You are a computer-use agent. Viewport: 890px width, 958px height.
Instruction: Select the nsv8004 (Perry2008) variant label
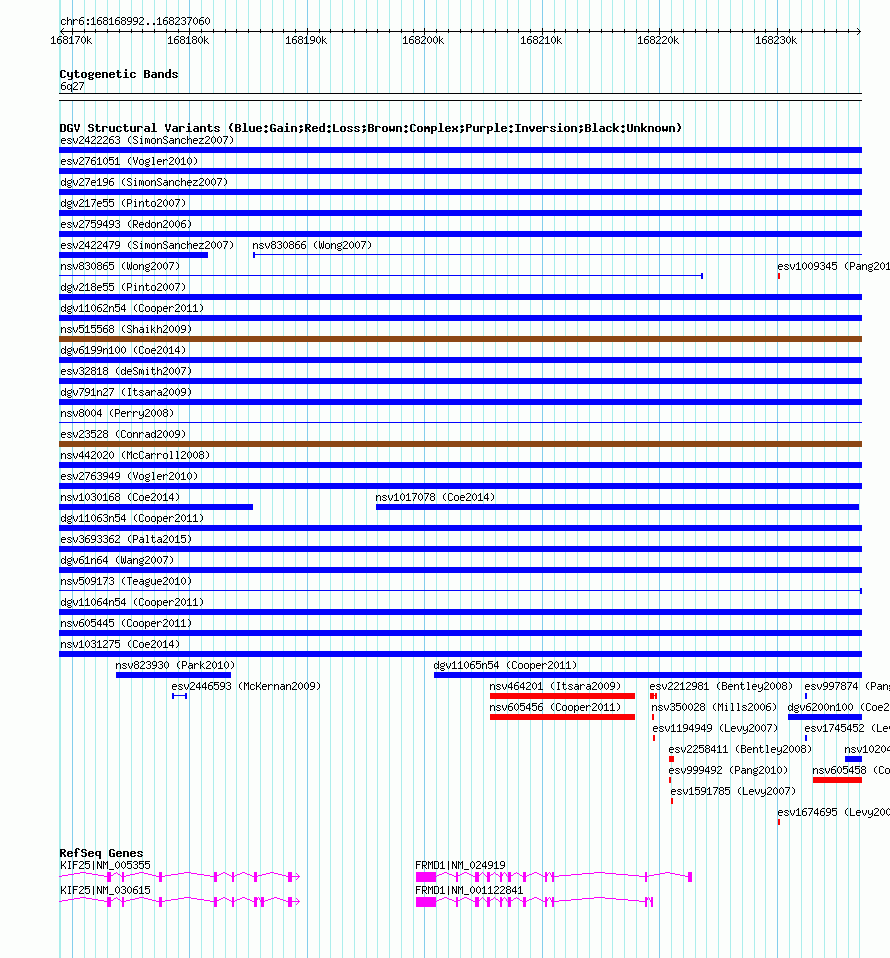click(117, 413)
